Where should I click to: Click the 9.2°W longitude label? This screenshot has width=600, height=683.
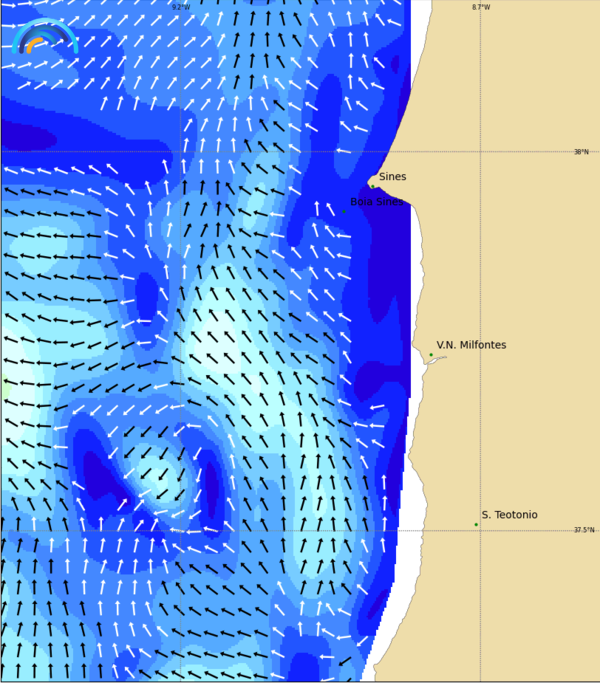click(x=180, y=7)
